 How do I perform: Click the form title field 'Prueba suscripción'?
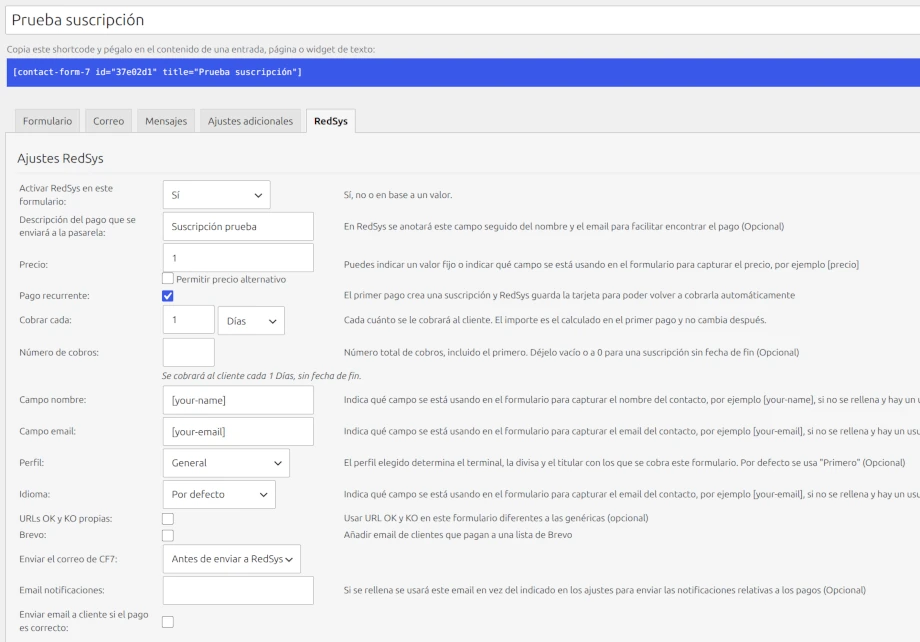(x=463, y=20)
